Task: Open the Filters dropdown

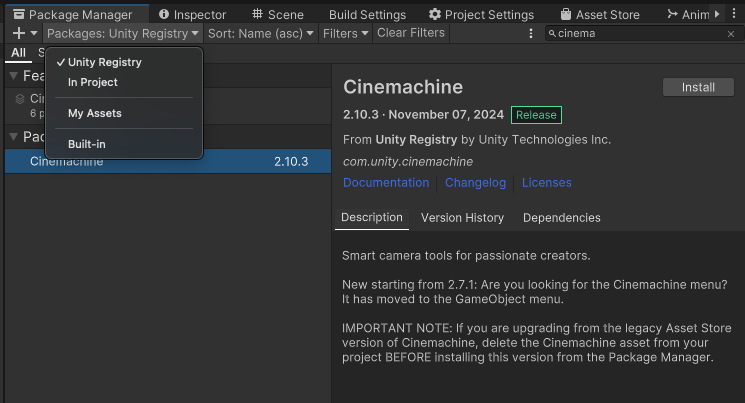Action: click(x=345, y=33)
